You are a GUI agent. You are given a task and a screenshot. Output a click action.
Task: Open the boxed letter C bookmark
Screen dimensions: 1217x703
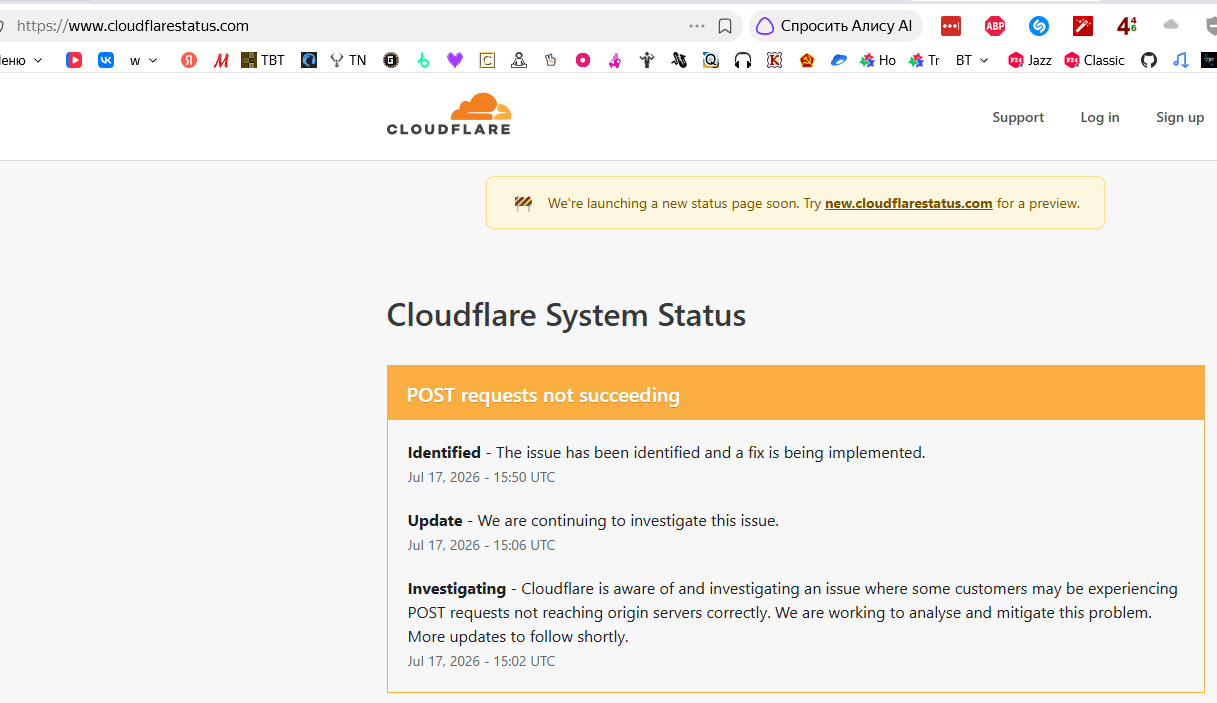pos(487,60)
